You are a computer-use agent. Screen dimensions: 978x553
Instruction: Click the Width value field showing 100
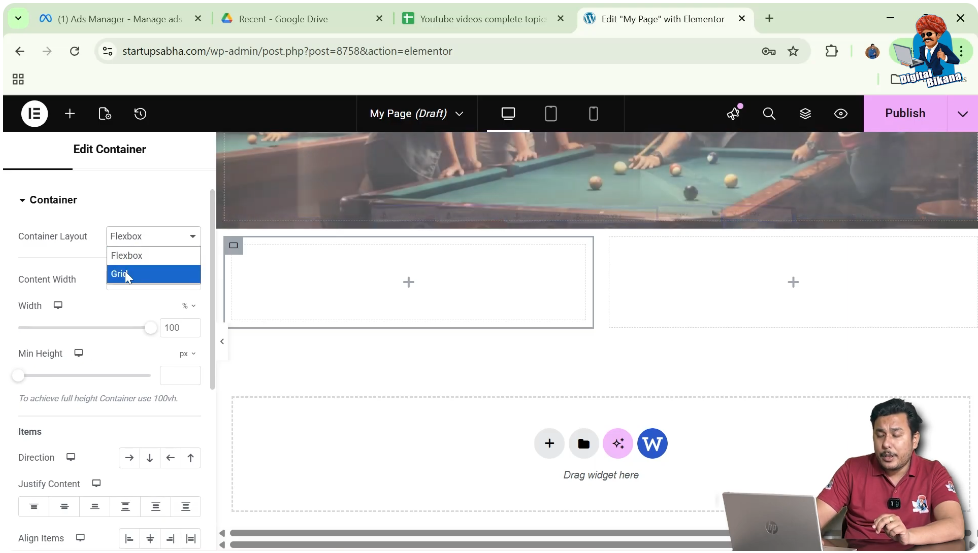[180, 327]
